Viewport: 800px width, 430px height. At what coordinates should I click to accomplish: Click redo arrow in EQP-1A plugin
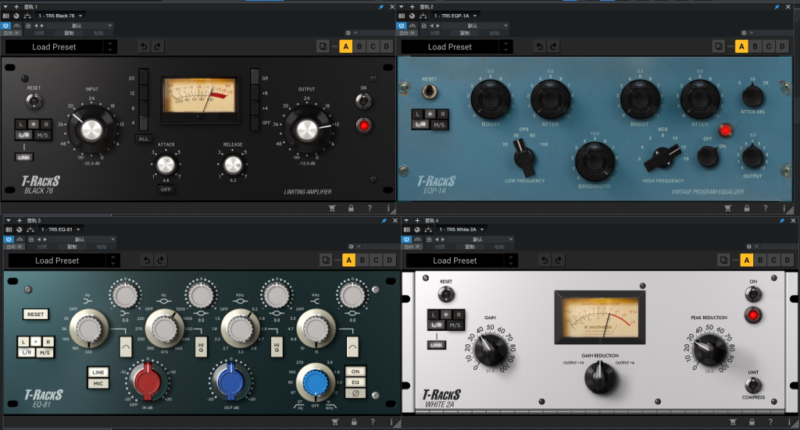click(555, 47)
